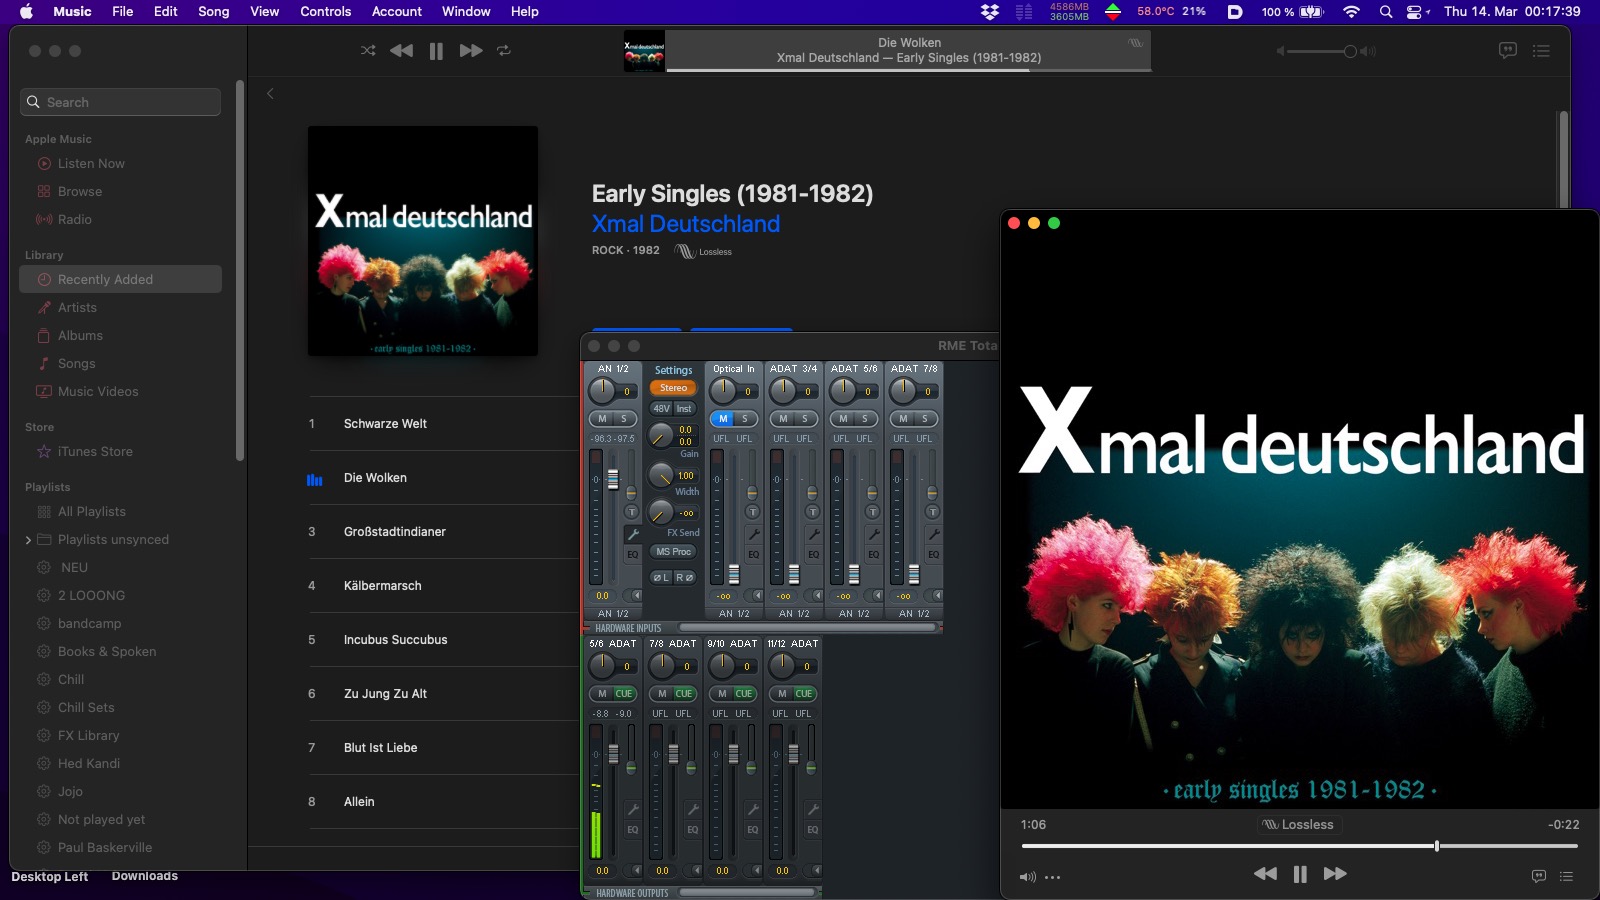
Task: Expand 9/10 ADAT output with arrow button
Action: coord(757,871)
